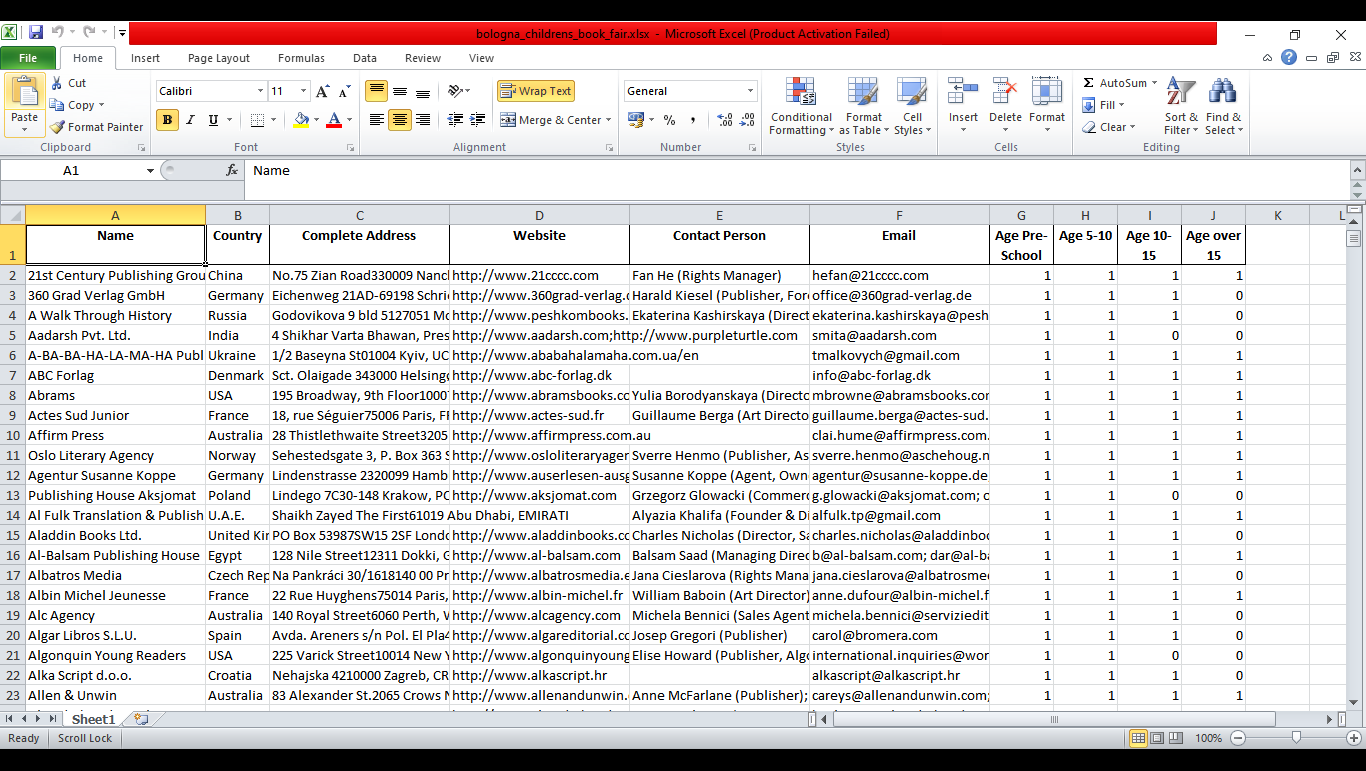
Task: Click the bottom align icon
Action: [x=423, y=91]
